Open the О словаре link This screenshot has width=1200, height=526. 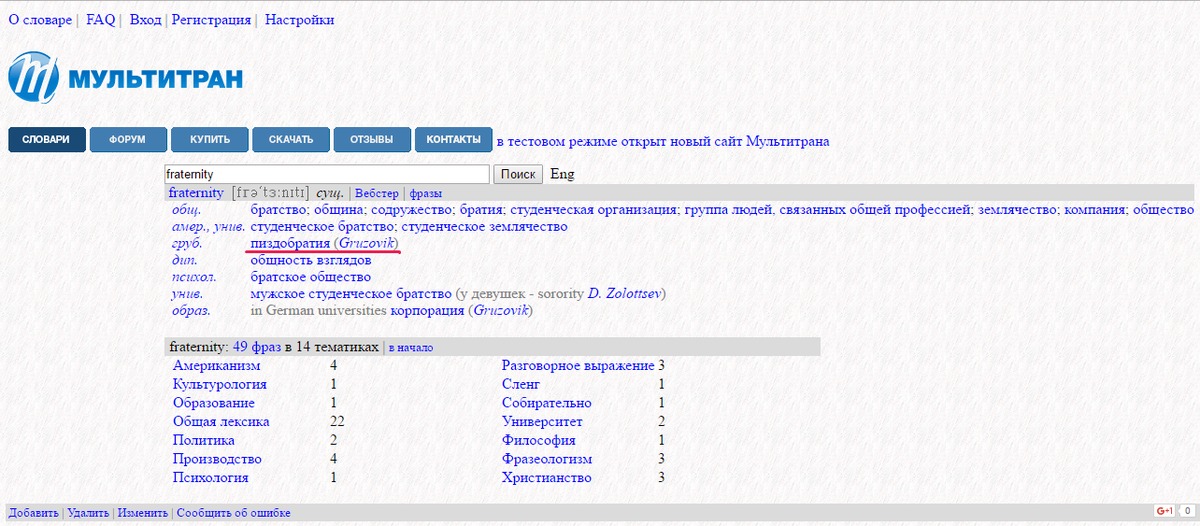(x=40, y=20)
